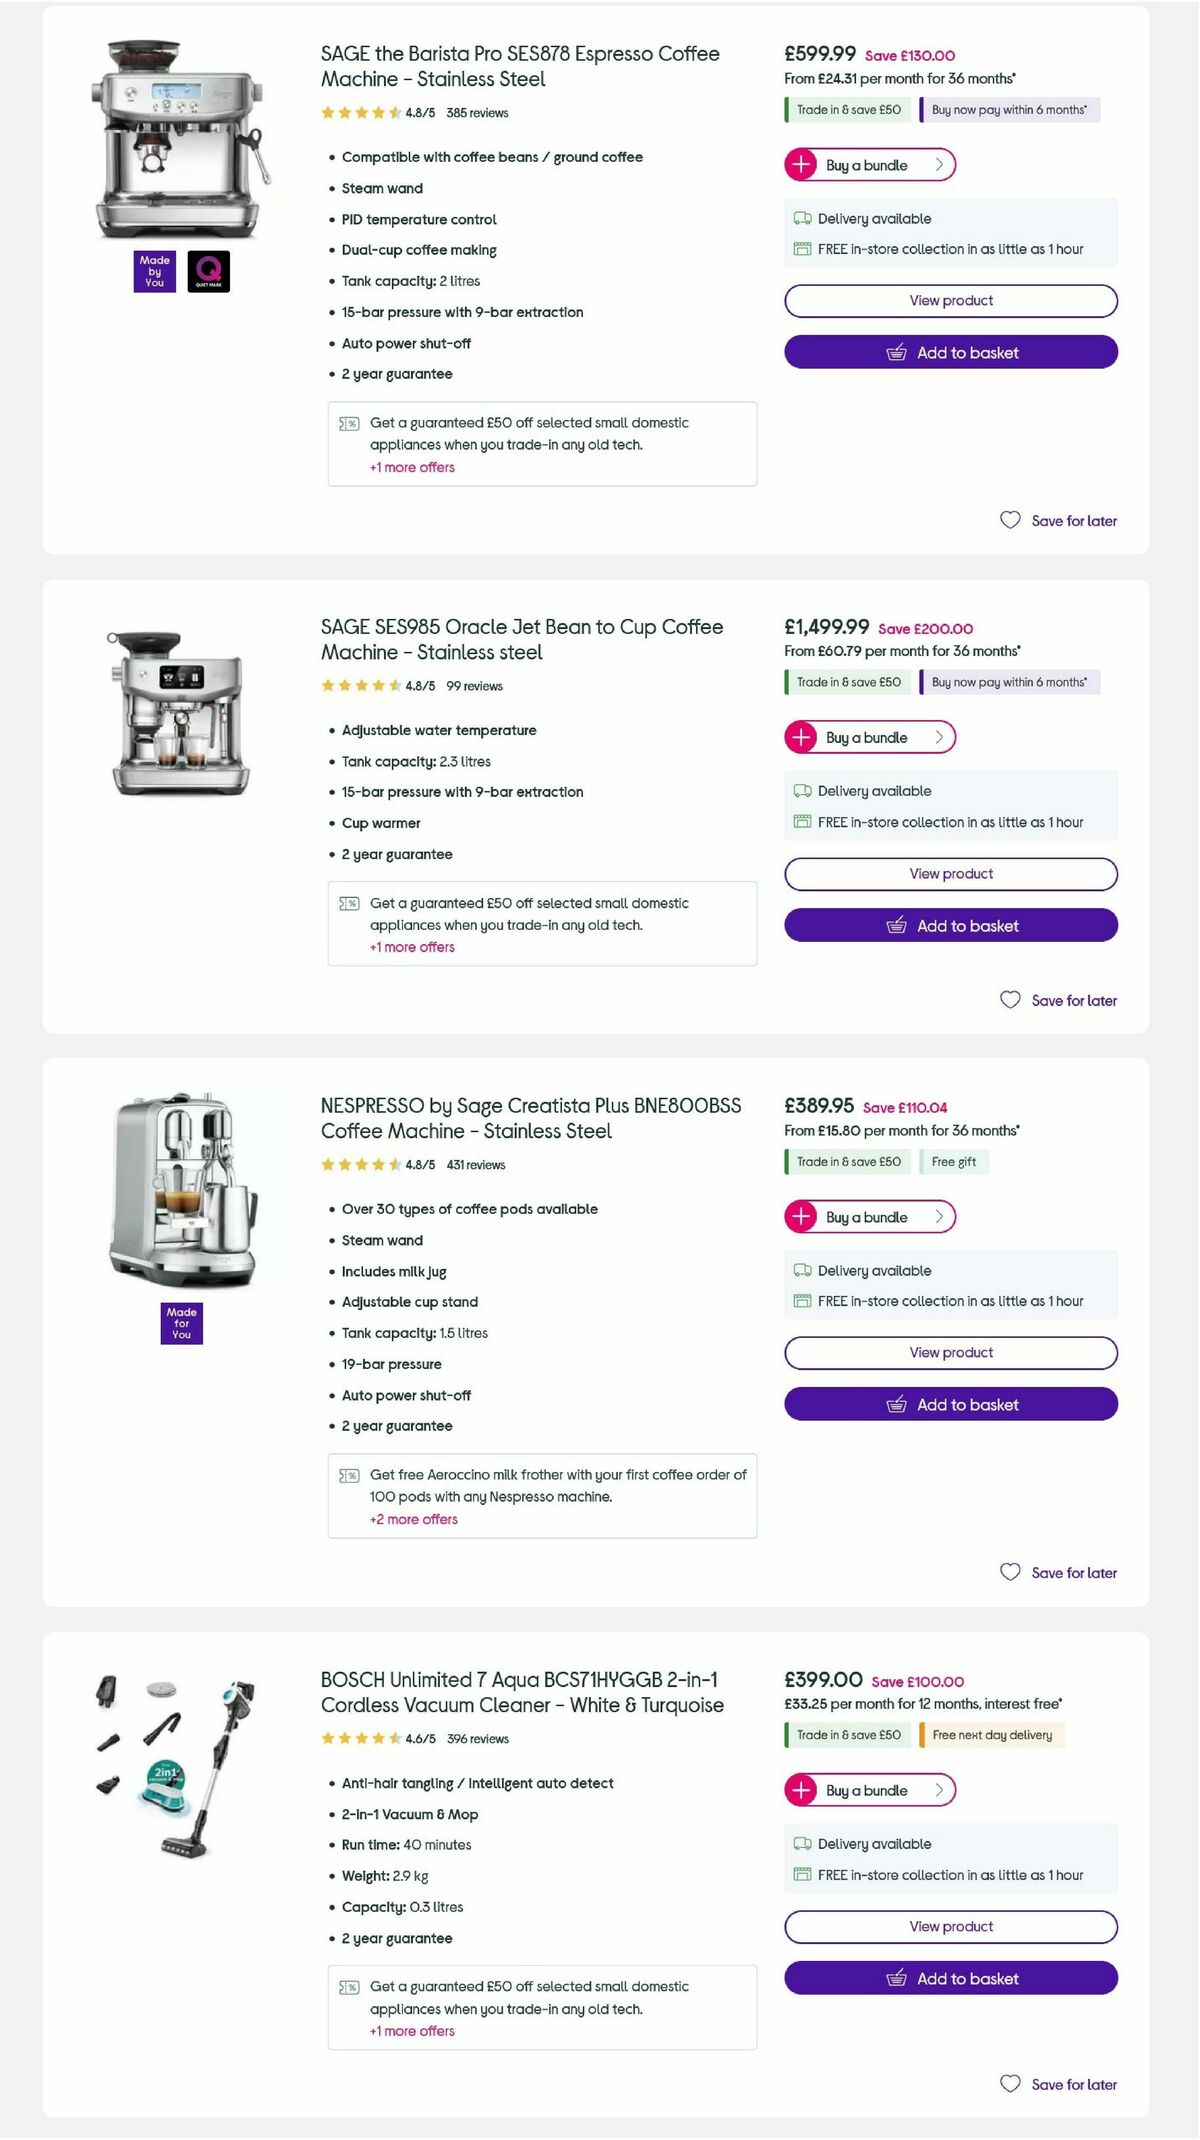Image resolution: width=1200 pixels, height=2140 pixels.
Task: Expand +2 more offers under the Nespresso machine
Action: point(413,1519)
